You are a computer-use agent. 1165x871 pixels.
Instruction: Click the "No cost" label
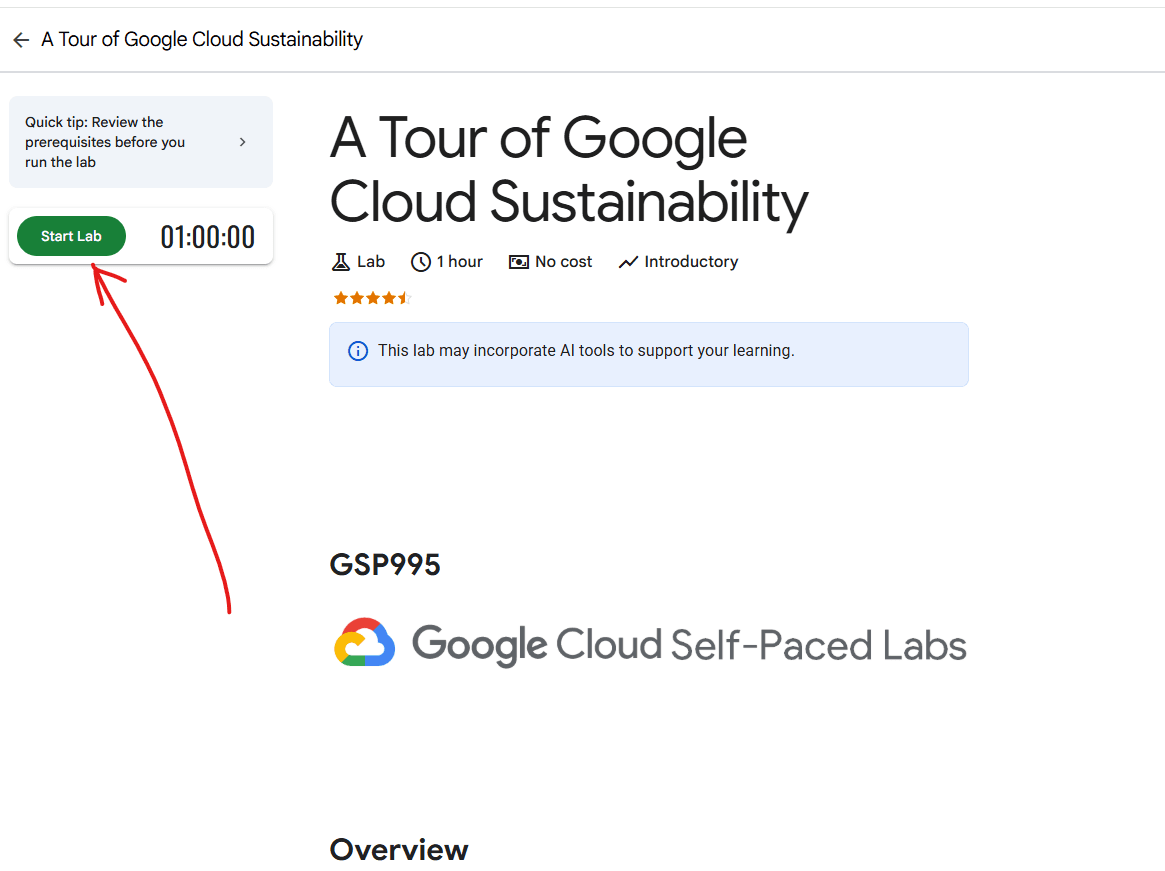tap(564, 262)
